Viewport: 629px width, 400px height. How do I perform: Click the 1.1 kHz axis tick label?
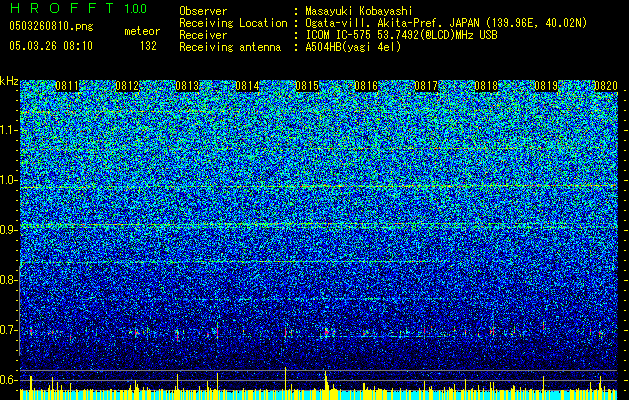tap(7, 130)
